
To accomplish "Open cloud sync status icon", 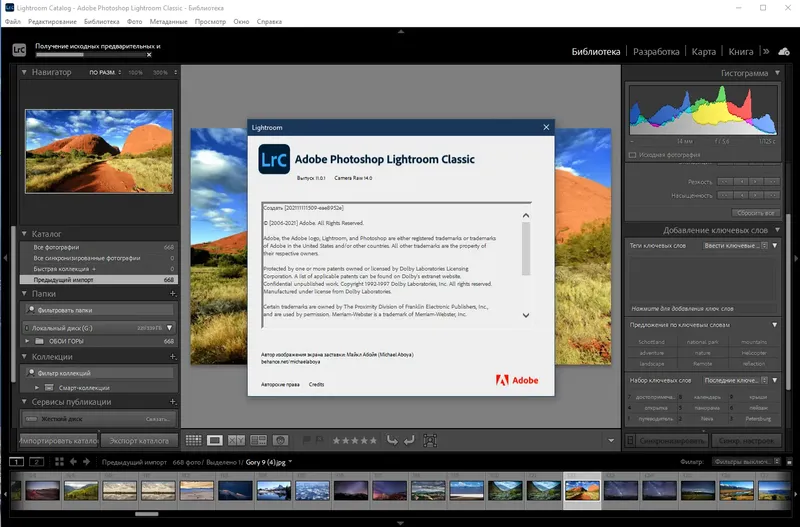I will (x=784, y=52).
